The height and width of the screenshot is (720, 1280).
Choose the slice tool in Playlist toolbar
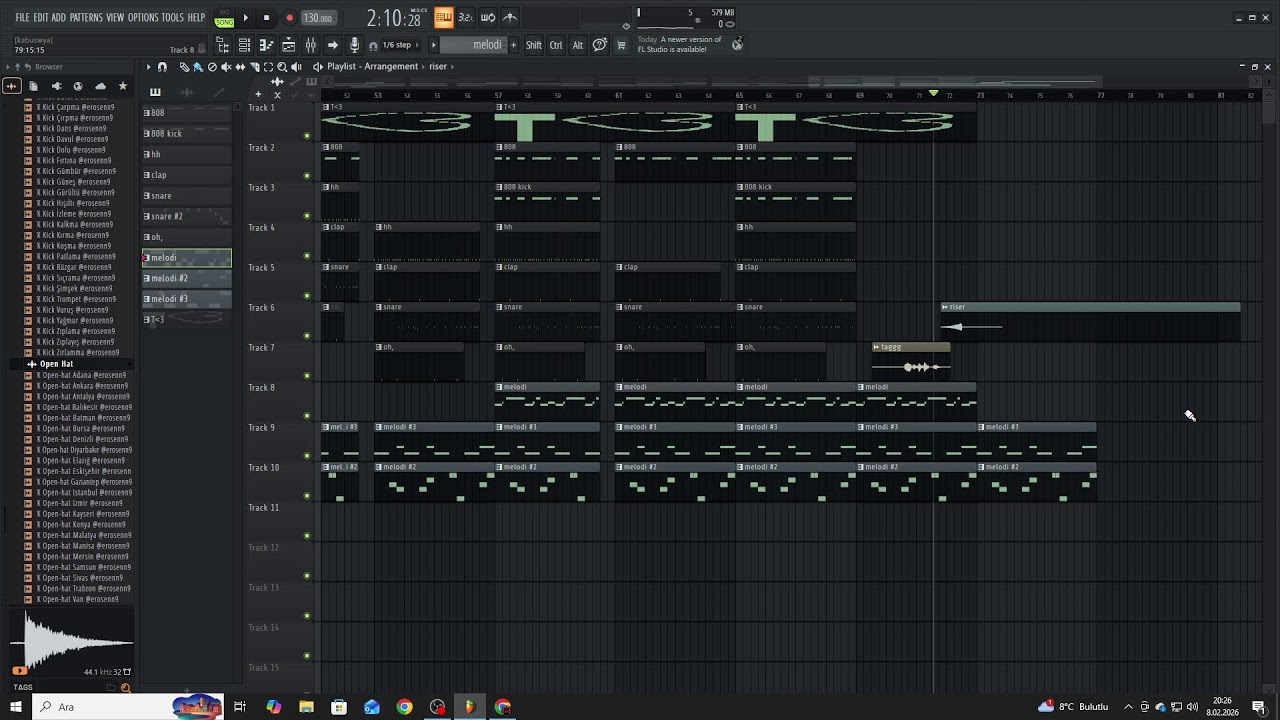(254, 67)
